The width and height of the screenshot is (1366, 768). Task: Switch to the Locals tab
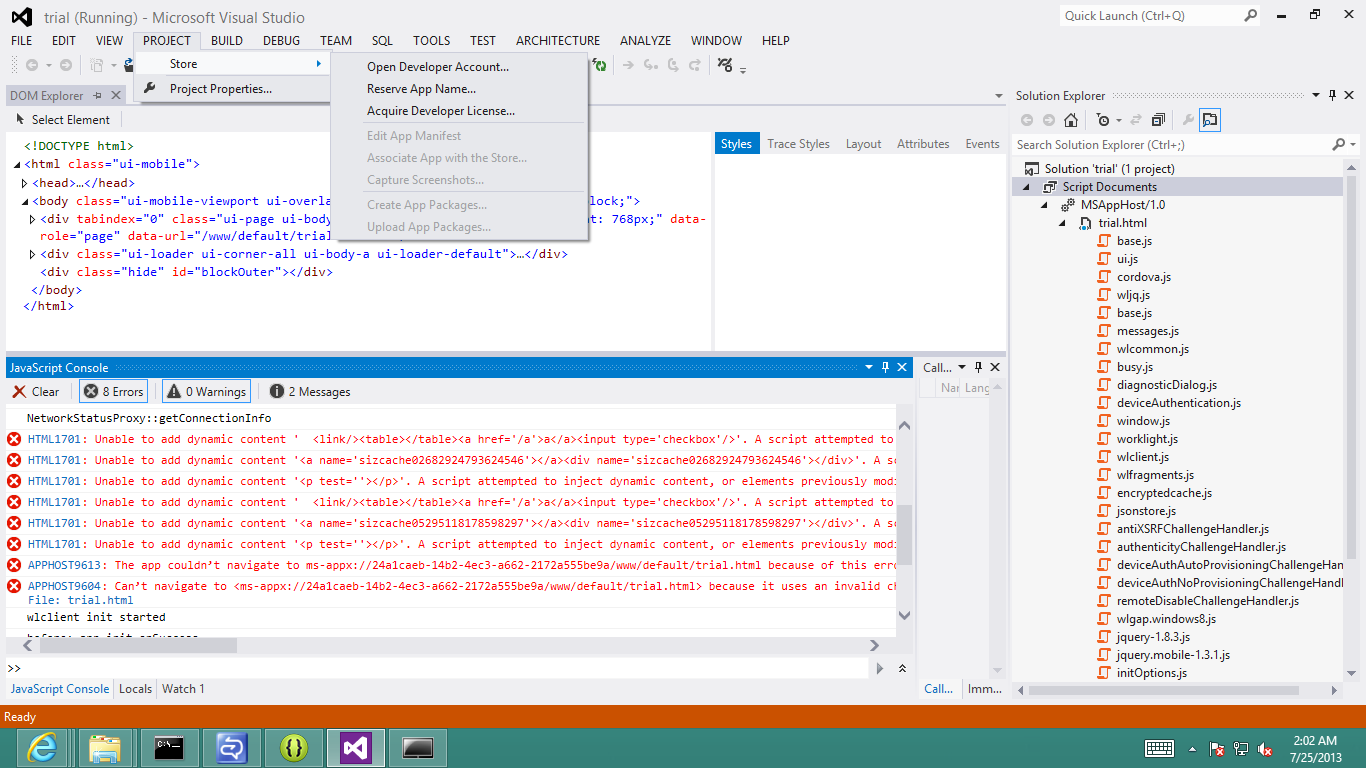coord(135,689)
